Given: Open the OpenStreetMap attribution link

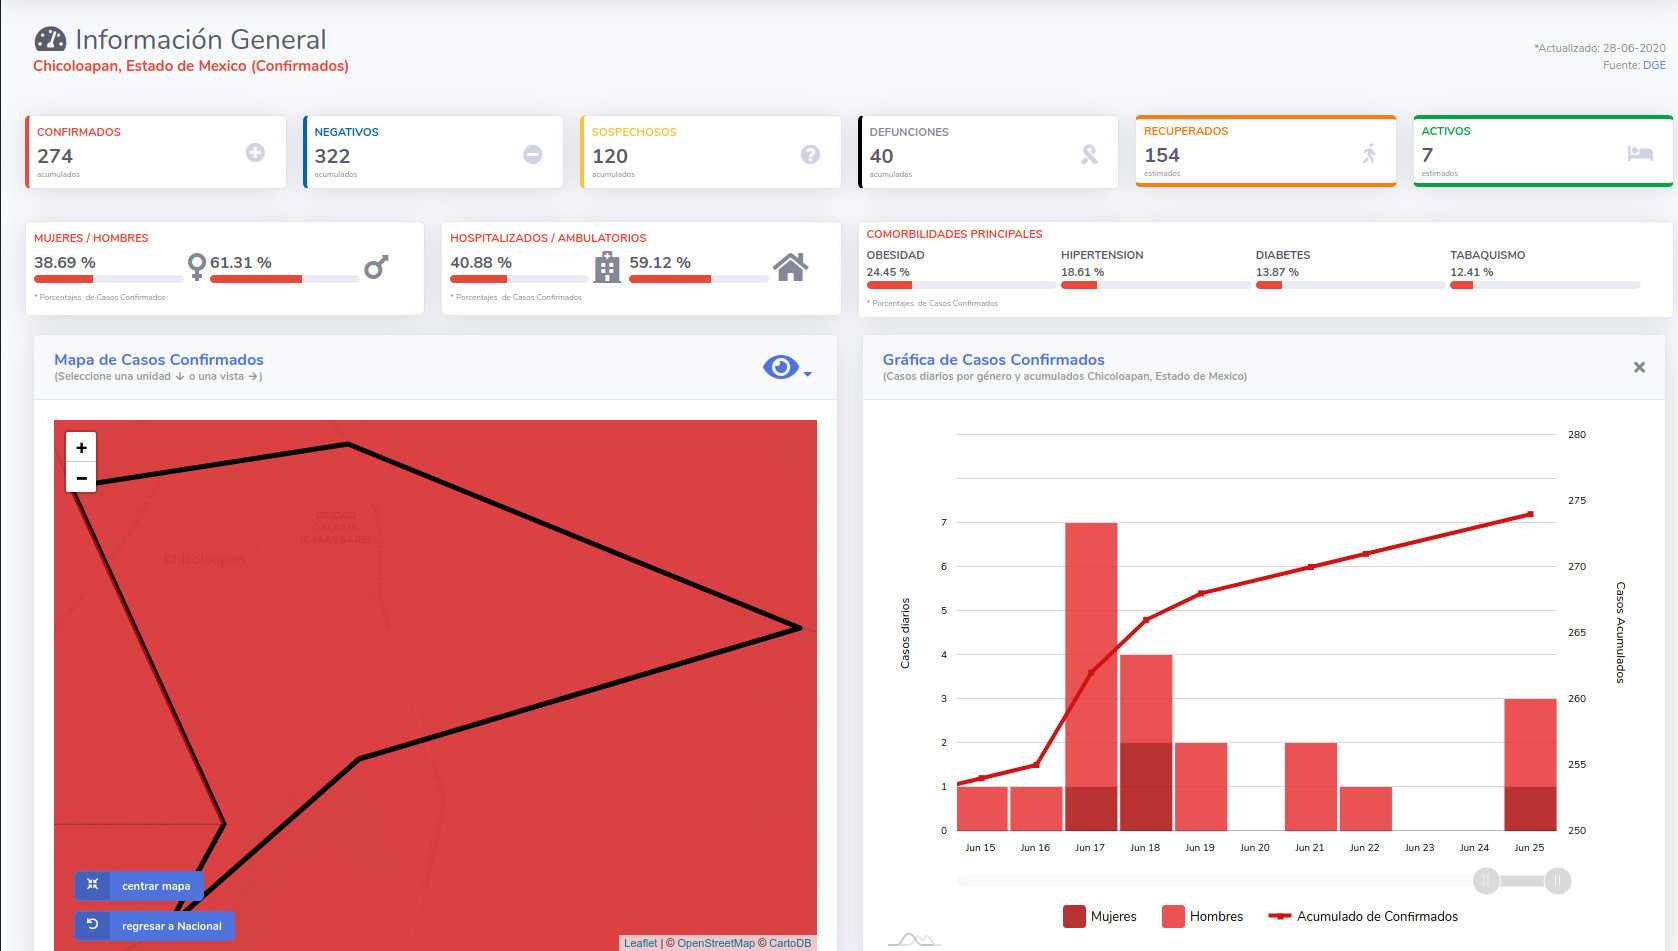Looking at the screenshot, I should tap(716, 943).
